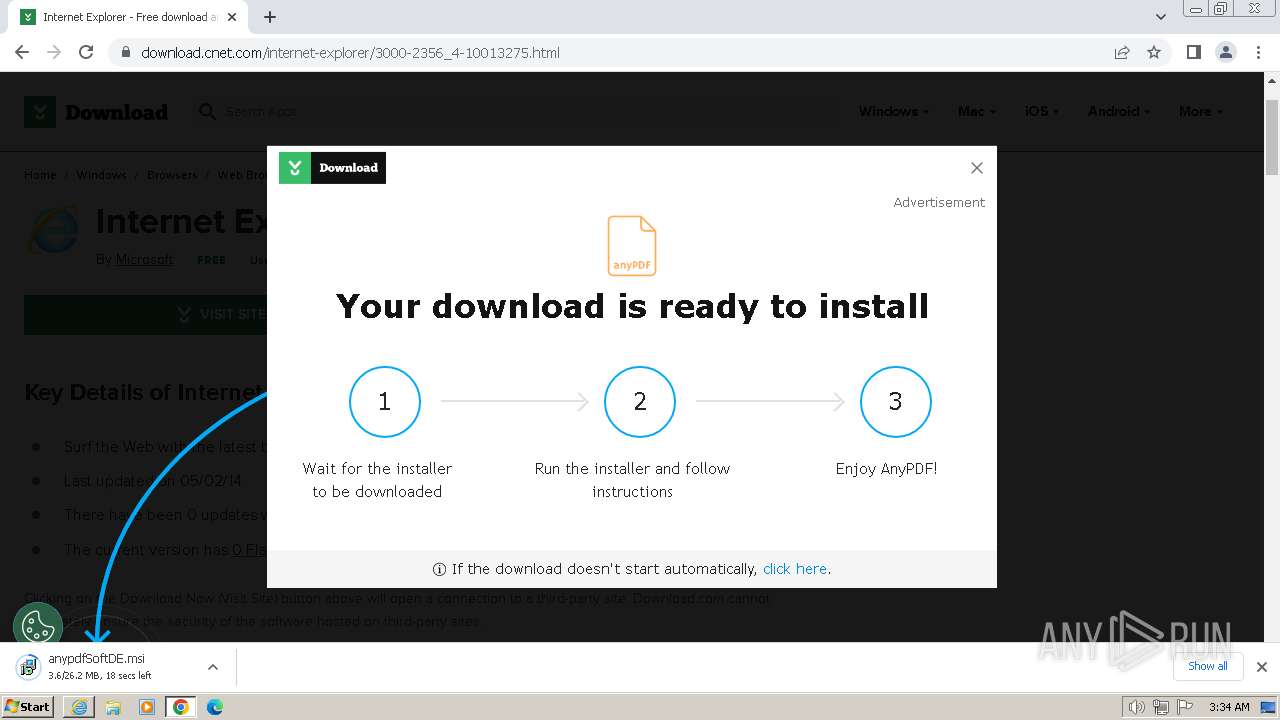Open Browsers breadcrumb link

172,175
